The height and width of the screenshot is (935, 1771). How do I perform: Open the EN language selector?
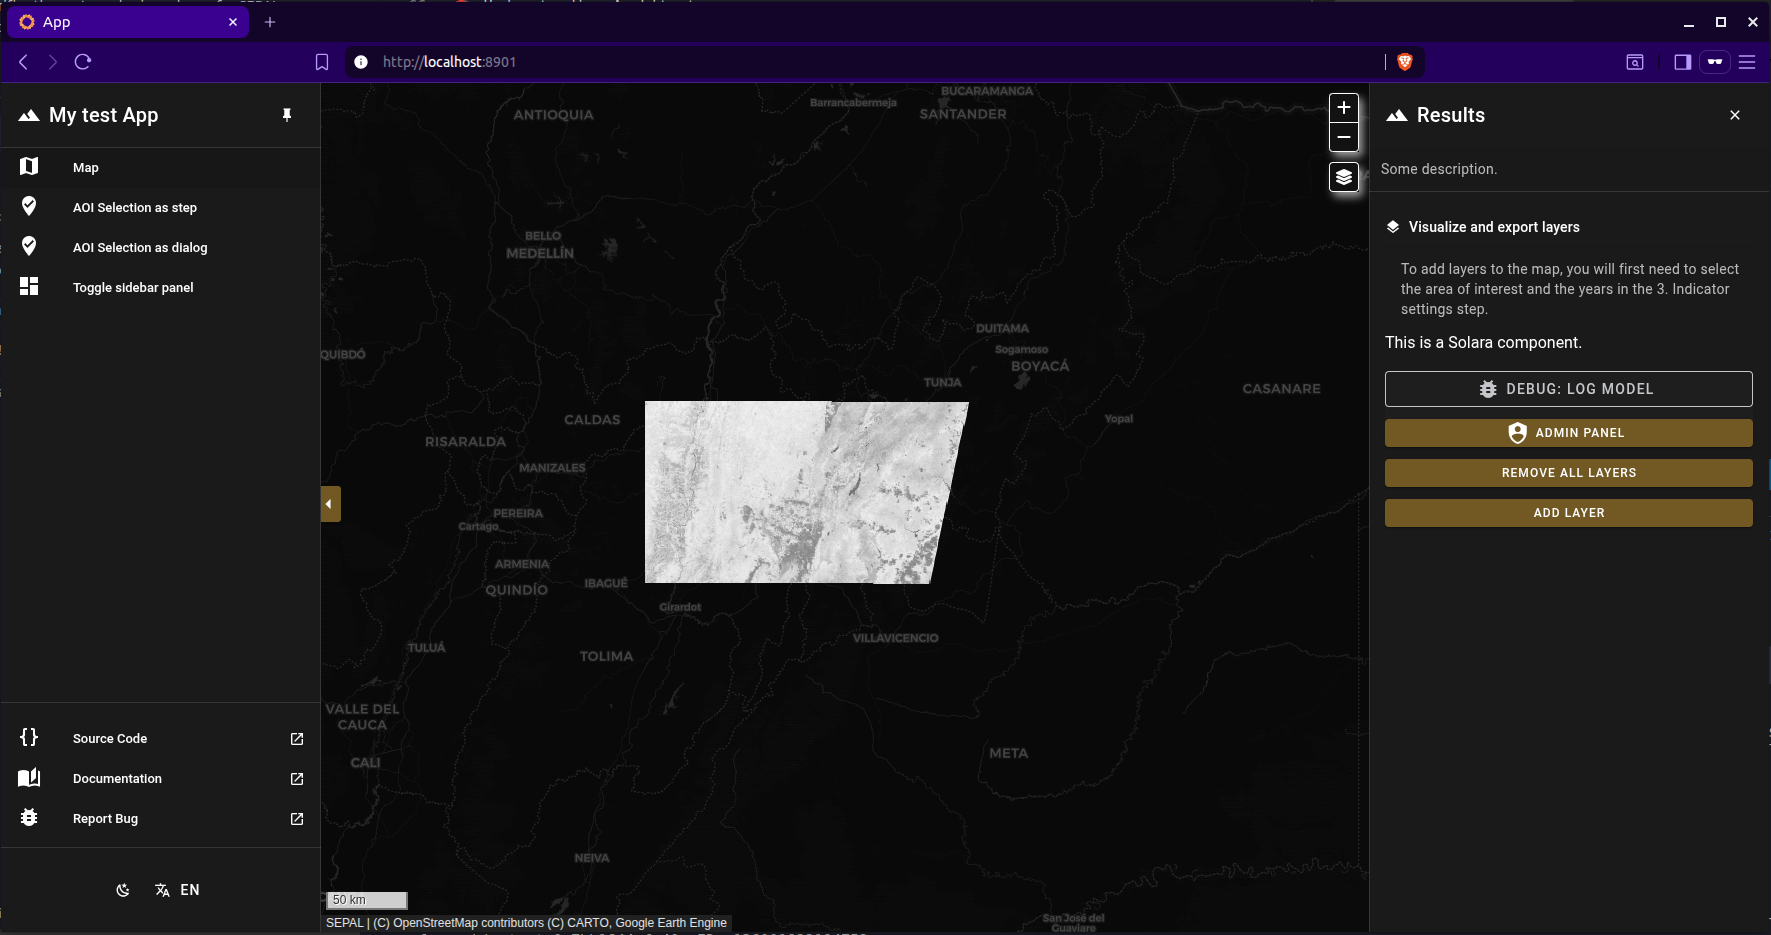point(177,890)
